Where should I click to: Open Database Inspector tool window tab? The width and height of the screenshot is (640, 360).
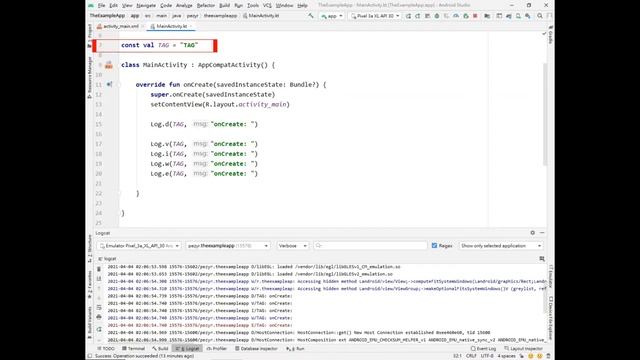tap(256, 349)
